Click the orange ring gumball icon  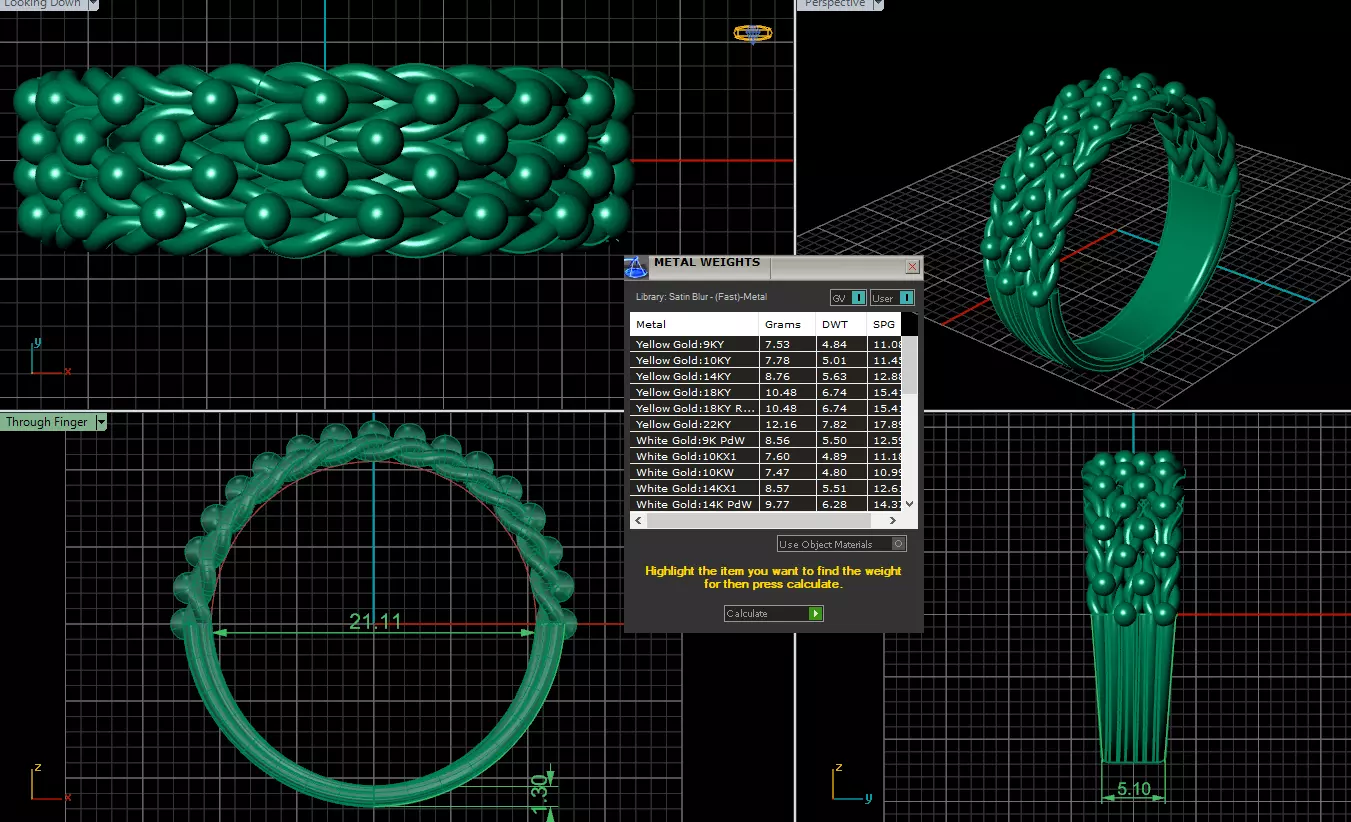point(752,33)
